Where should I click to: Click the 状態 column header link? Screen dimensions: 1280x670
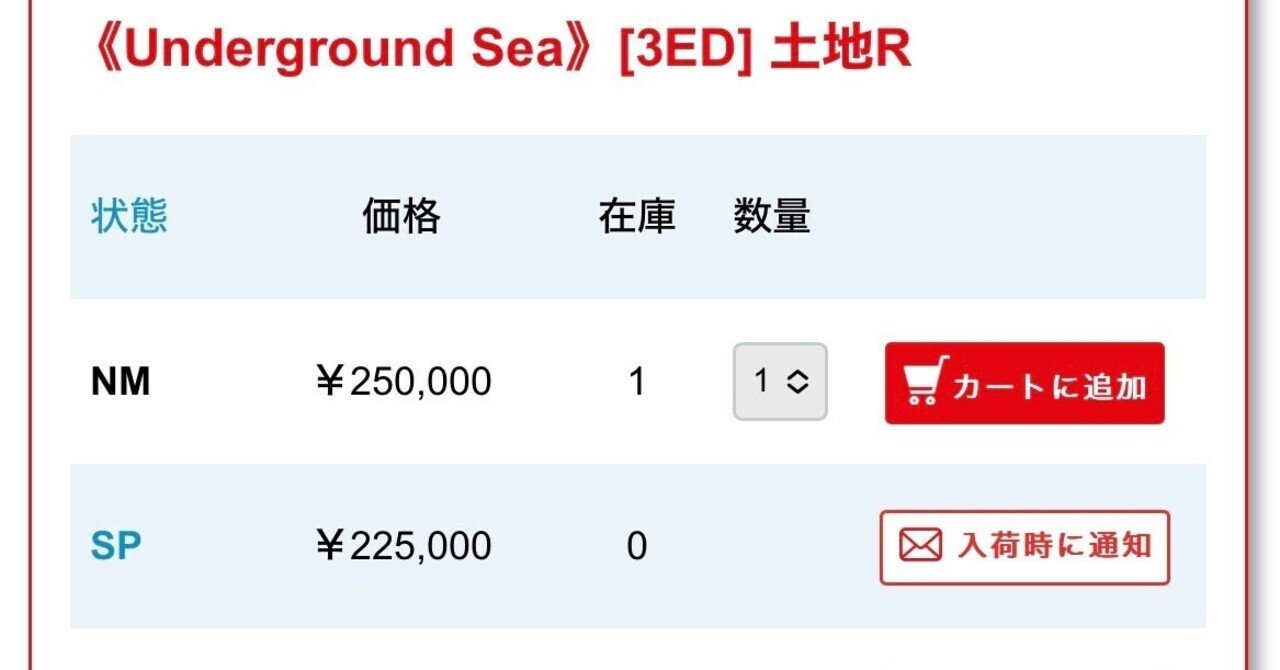[x=130, y=216]
